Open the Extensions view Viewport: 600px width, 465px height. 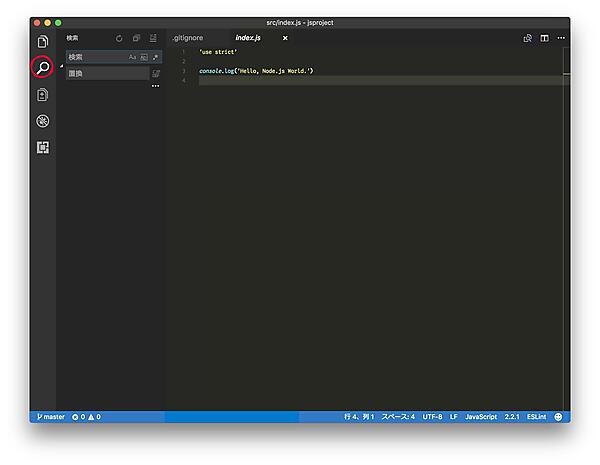point(42,148)
